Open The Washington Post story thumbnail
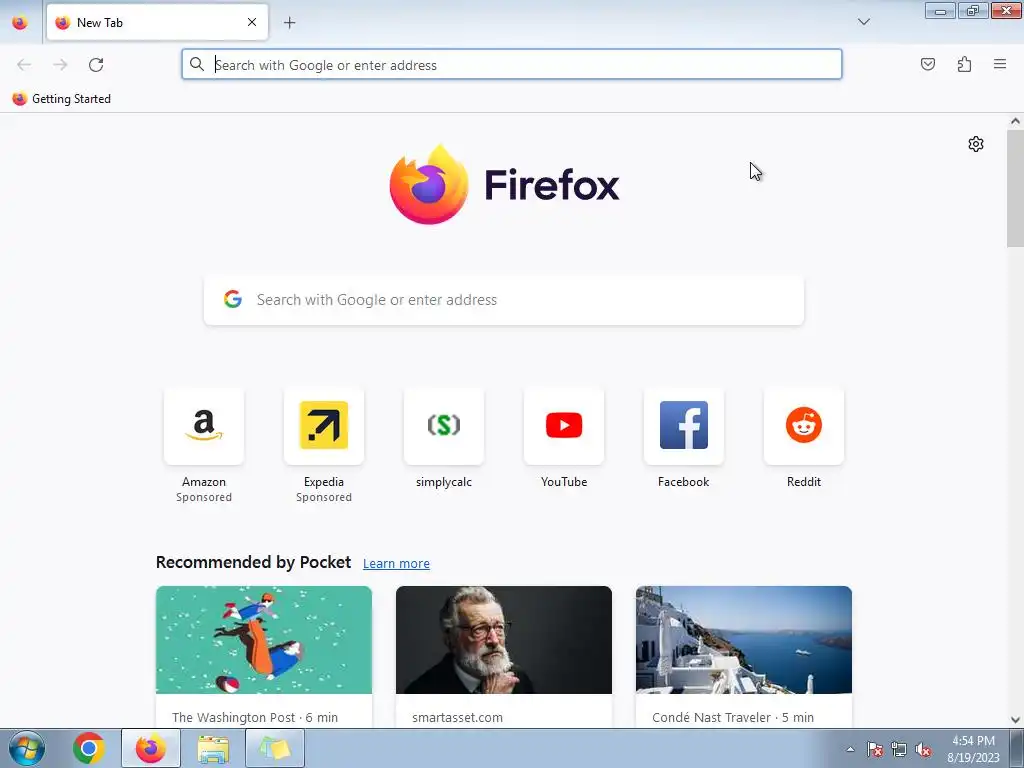 (x=264, y=640)
